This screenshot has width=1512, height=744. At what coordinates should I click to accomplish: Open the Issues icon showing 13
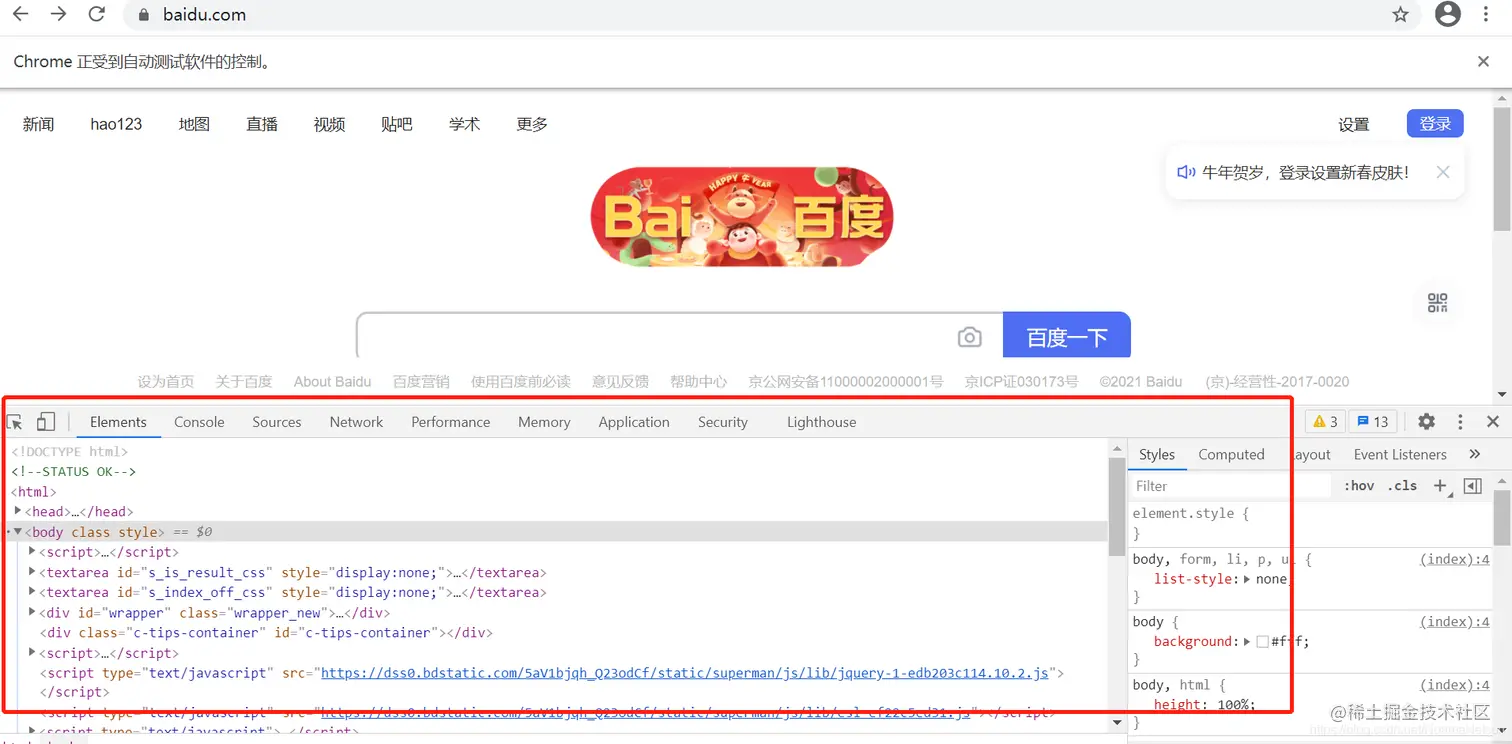click(1372, 421)
